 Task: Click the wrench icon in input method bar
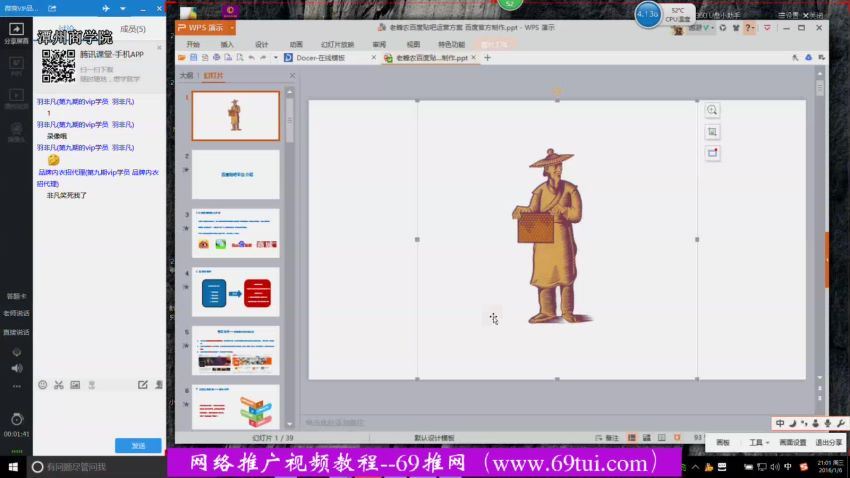coord(840,424)
